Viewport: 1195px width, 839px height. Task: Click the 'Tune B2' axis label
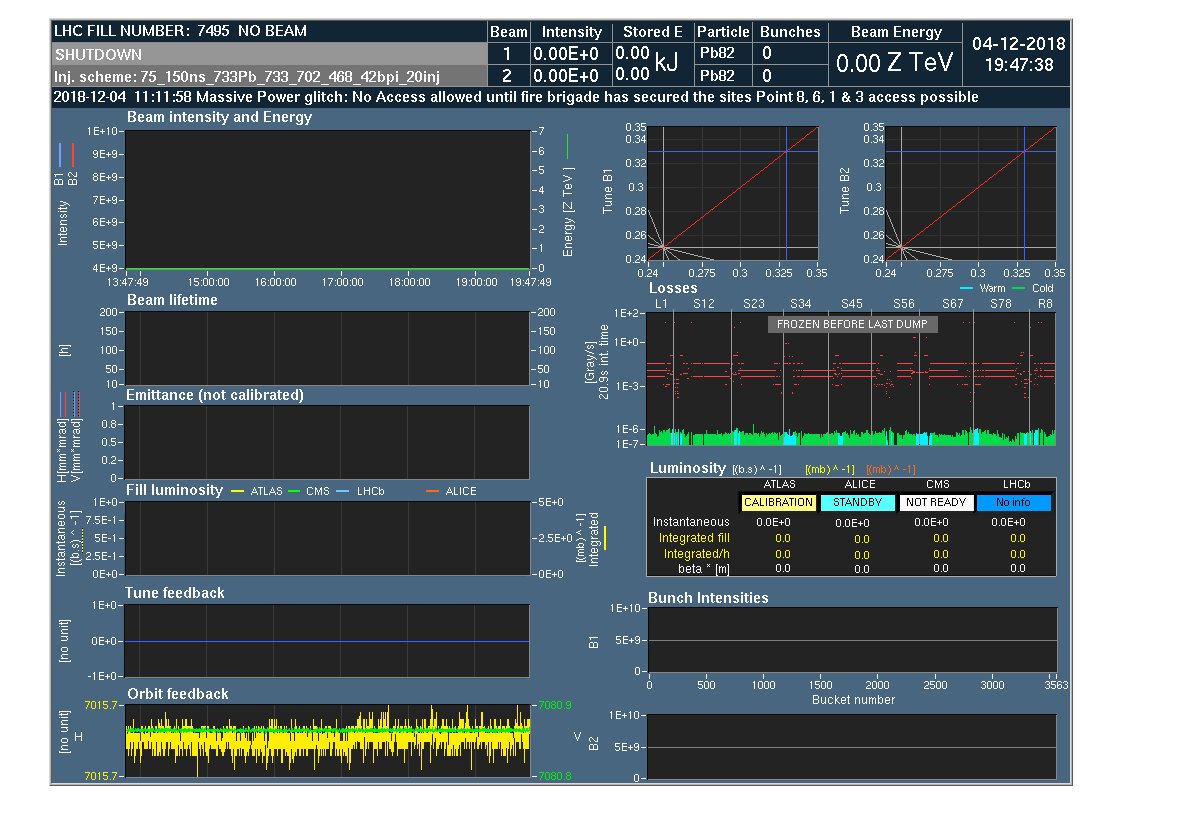(x=844, y=191)
